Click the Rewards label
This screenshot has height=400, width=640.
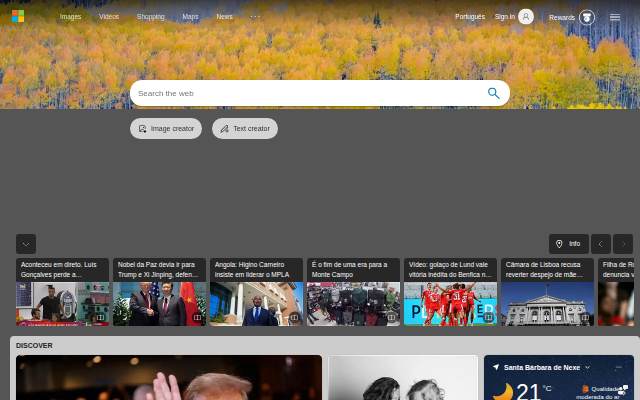tap(562, 18)
